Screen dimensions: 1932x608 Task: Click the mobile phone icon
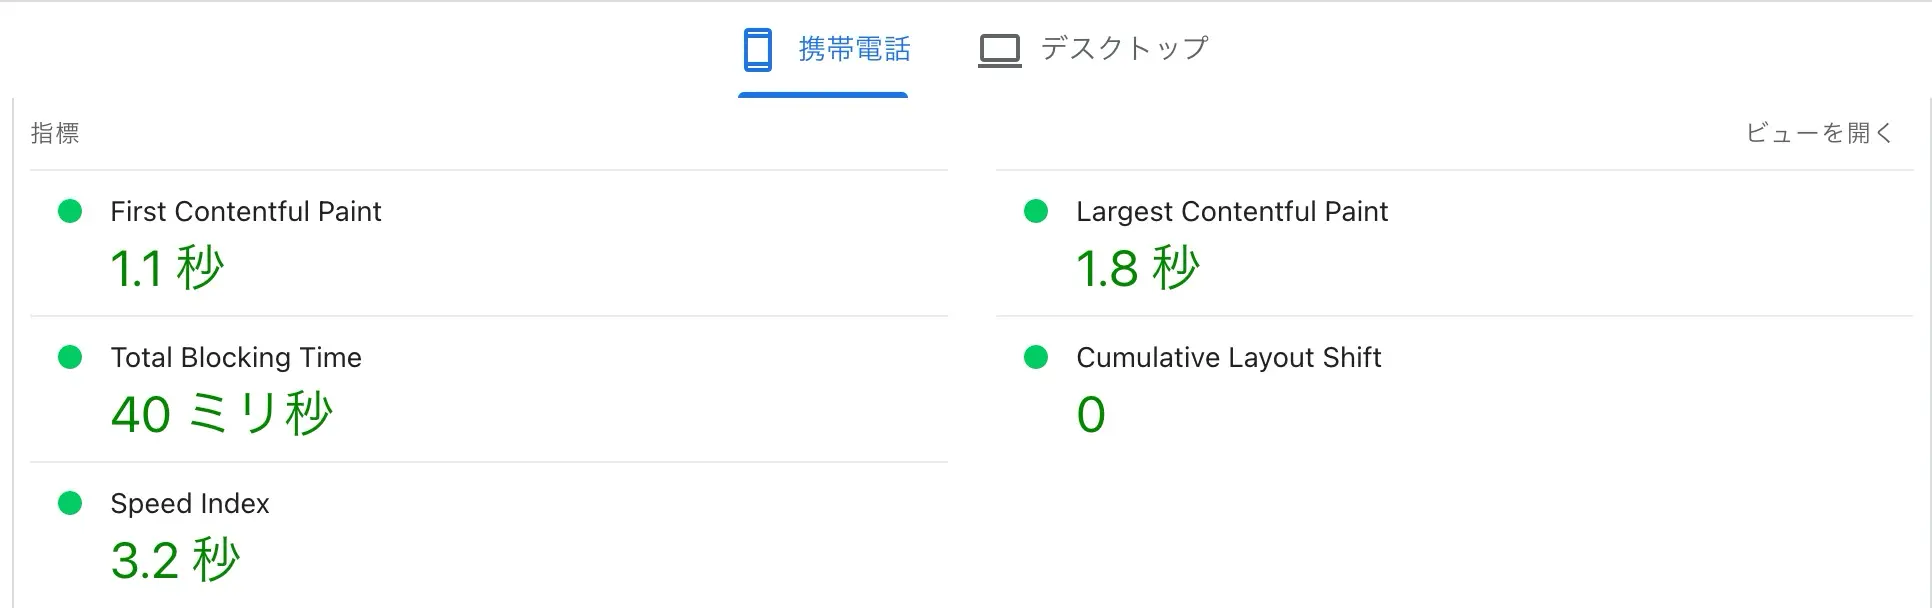tap(757, 49)
